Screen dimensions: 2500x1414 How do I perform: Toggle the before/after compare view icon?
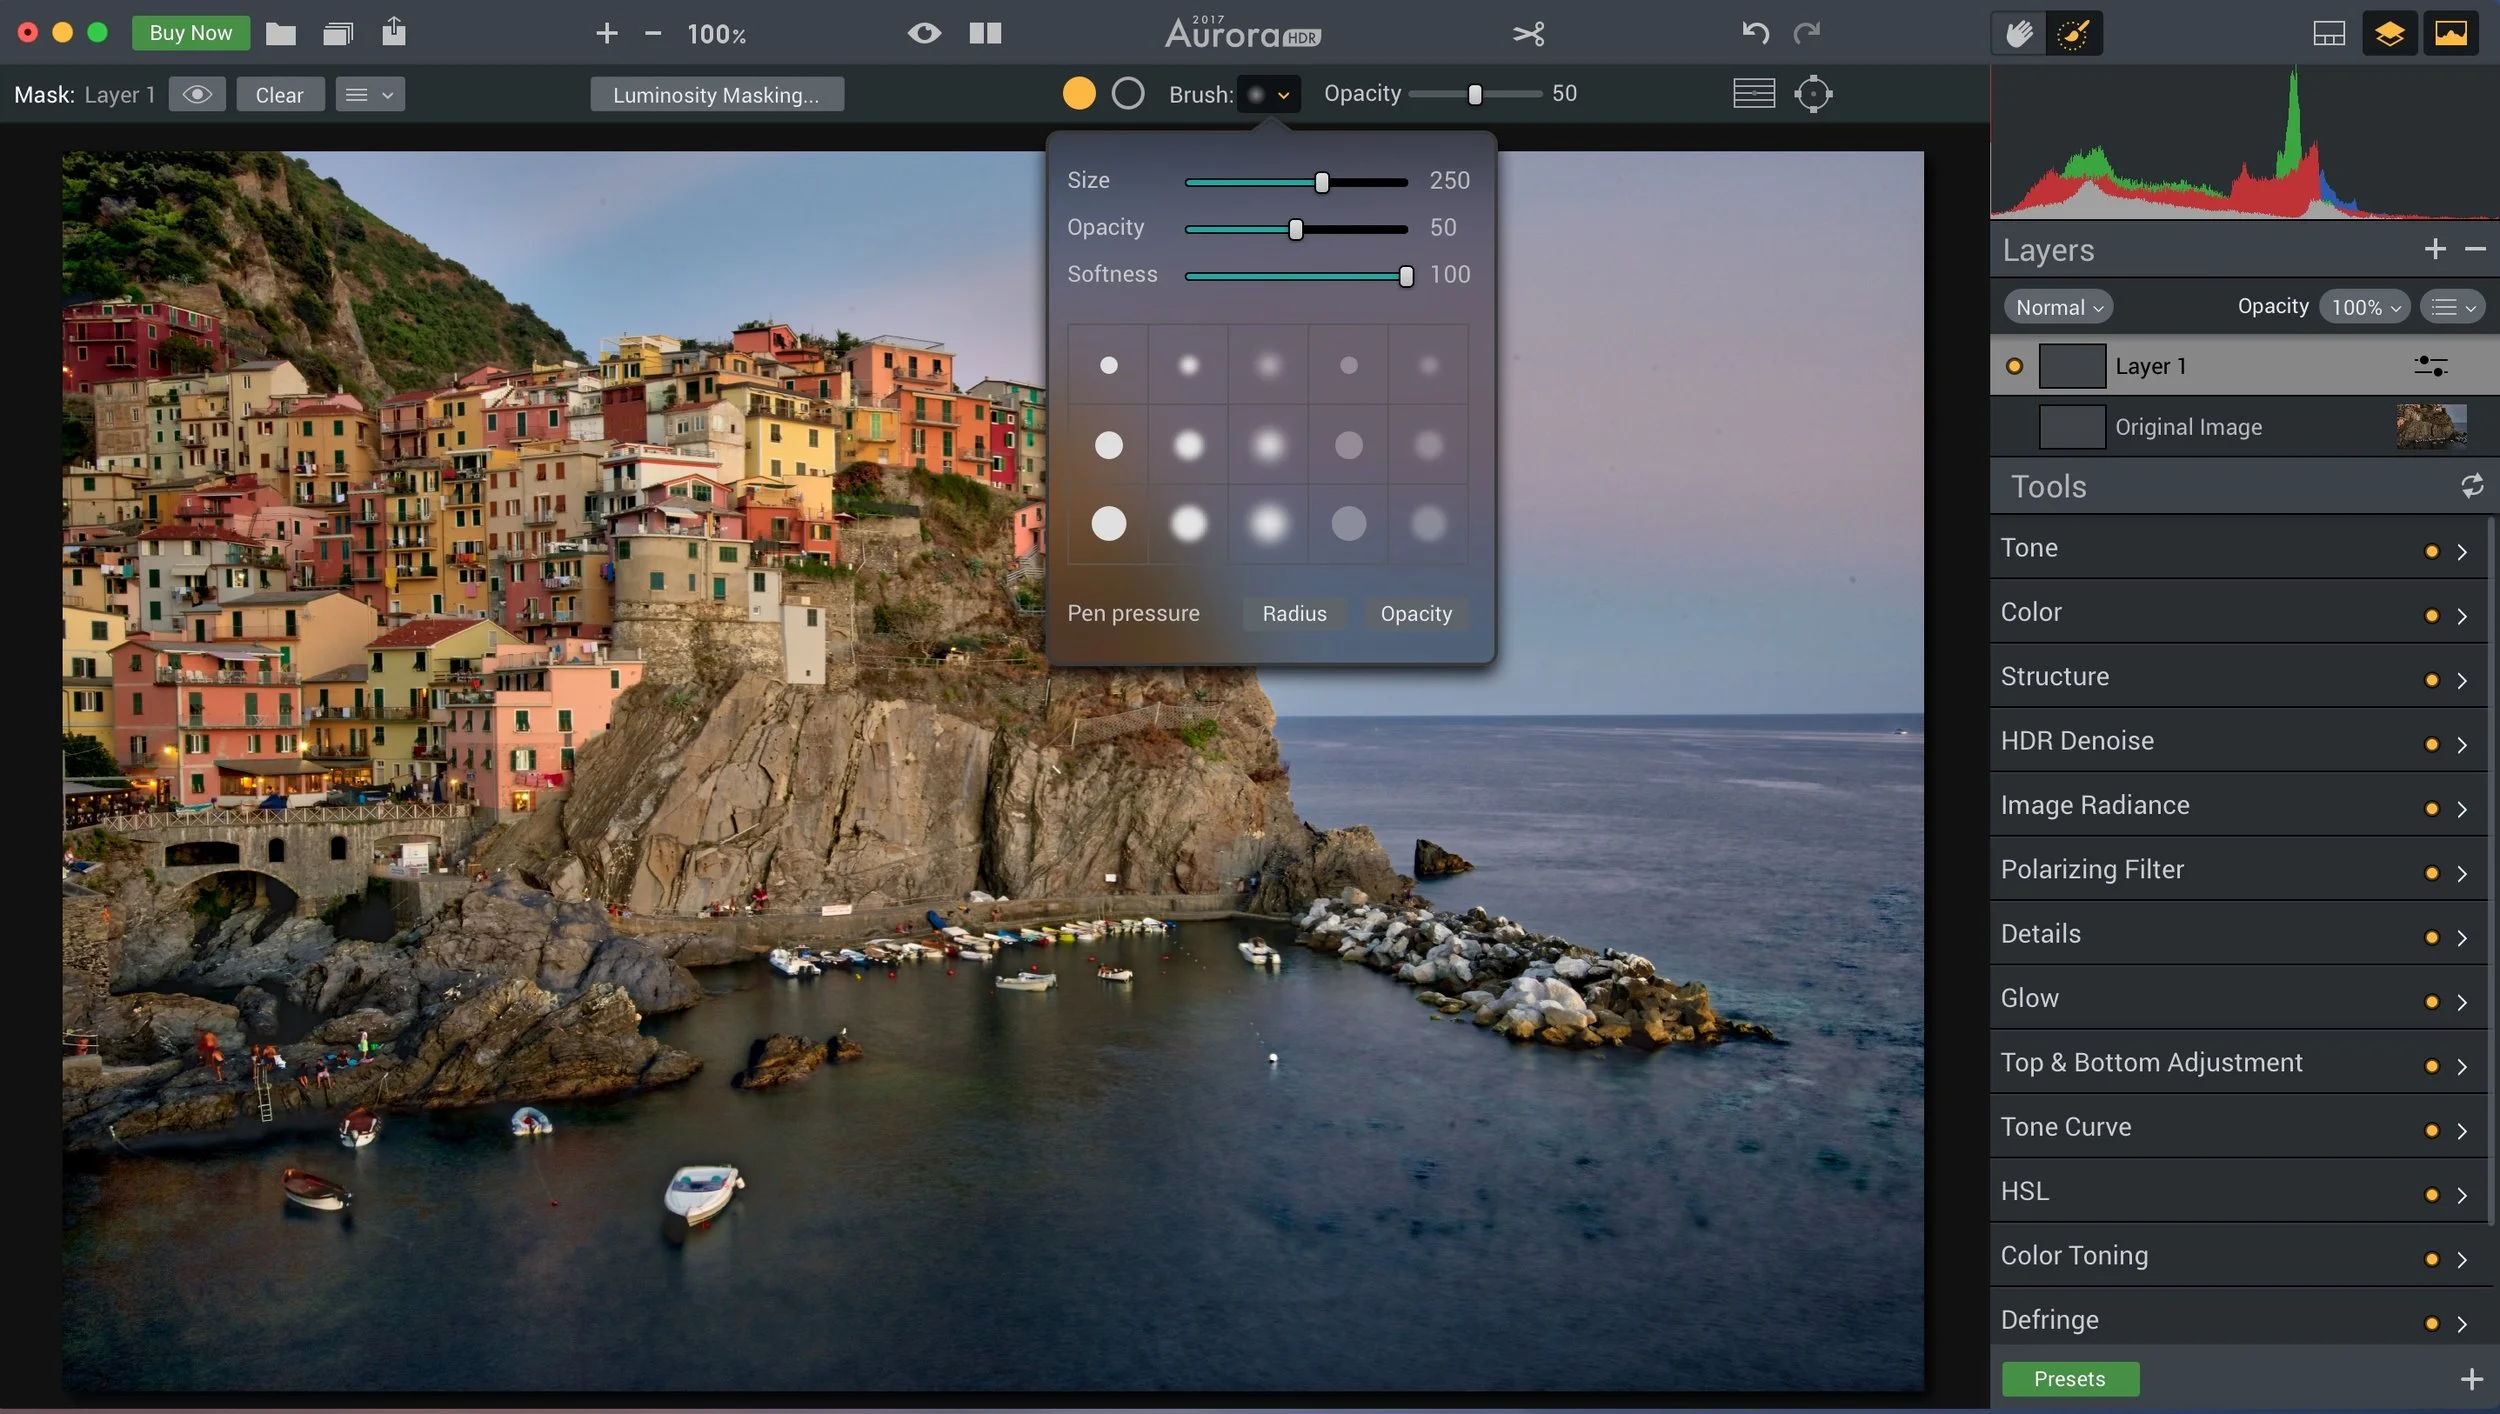(x=985, y=33)
